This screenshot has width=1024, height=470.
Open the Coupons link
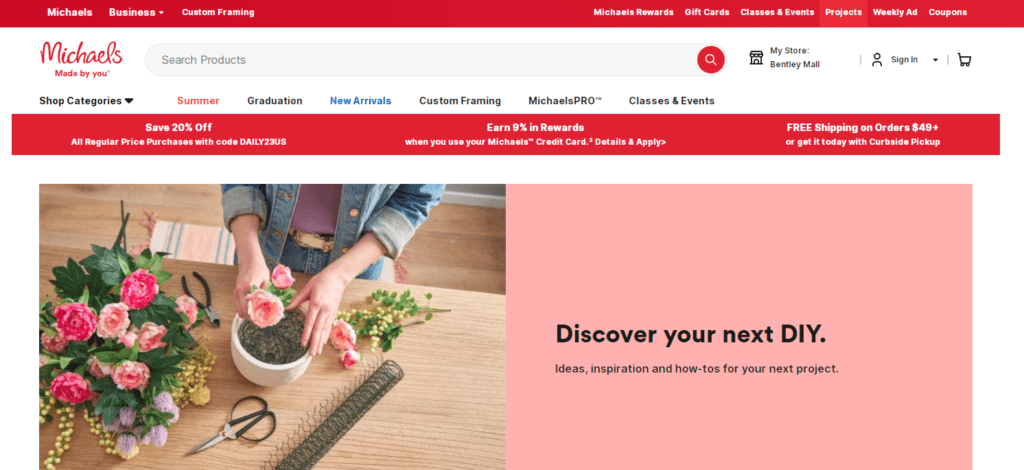click(948, 12)
